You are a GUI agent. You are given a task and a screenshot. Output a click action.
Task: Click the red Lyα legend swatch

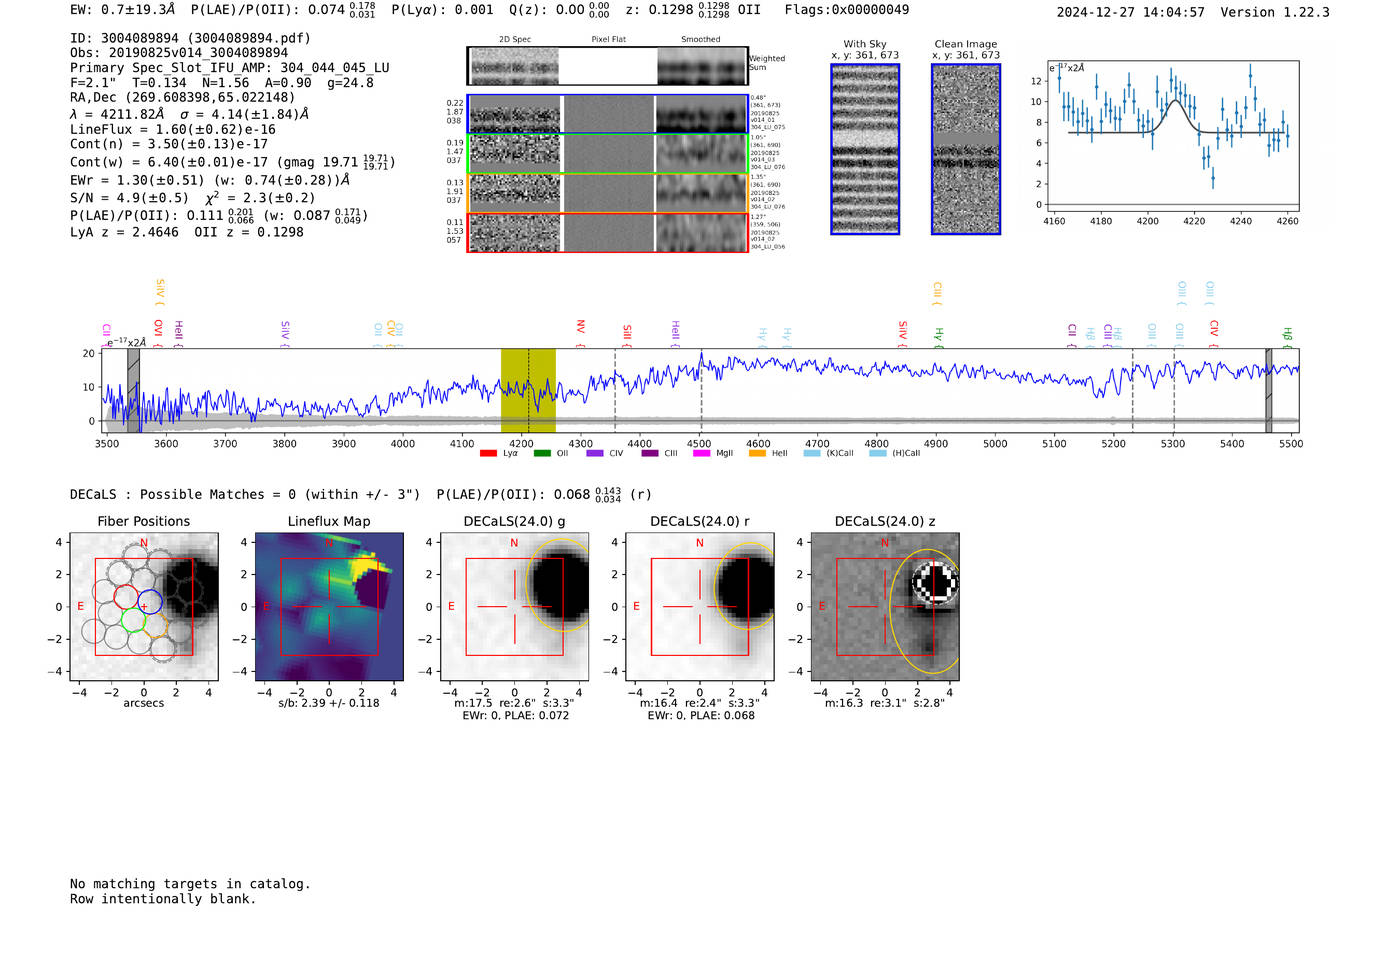click(488, 454)
